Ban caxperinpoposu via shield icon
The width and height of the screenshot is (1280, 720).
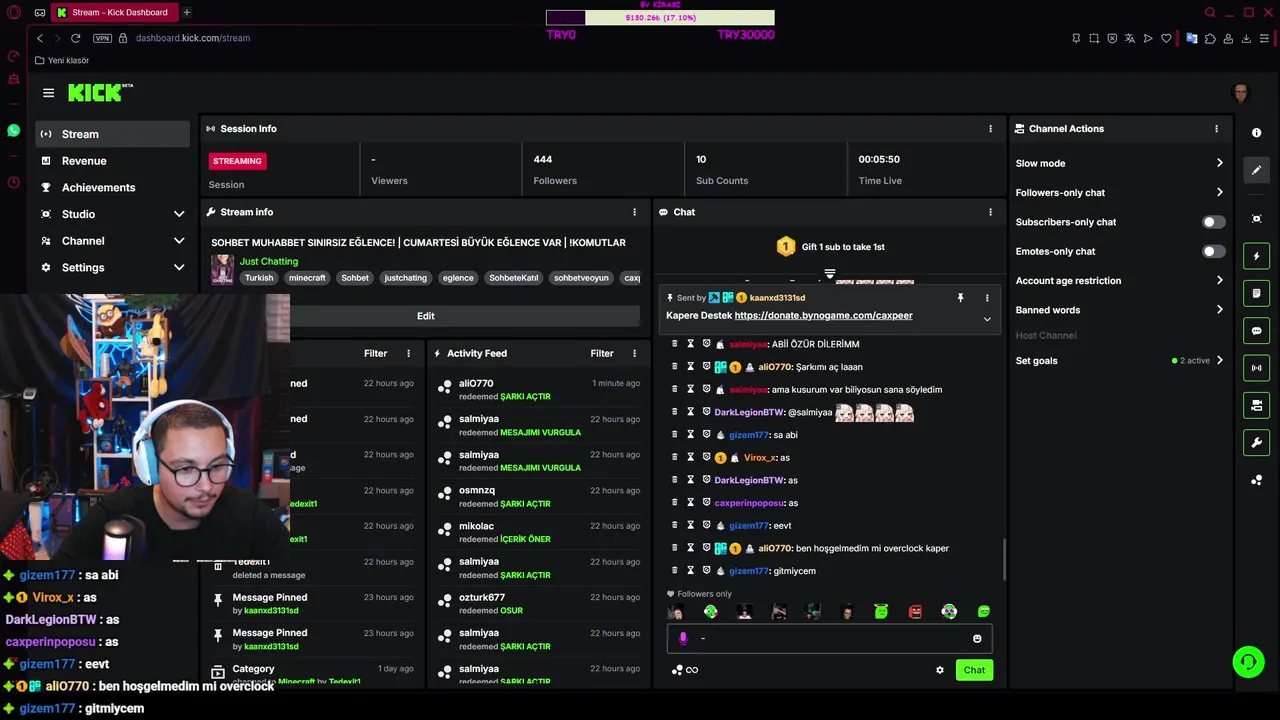click(x=706, y=503)
